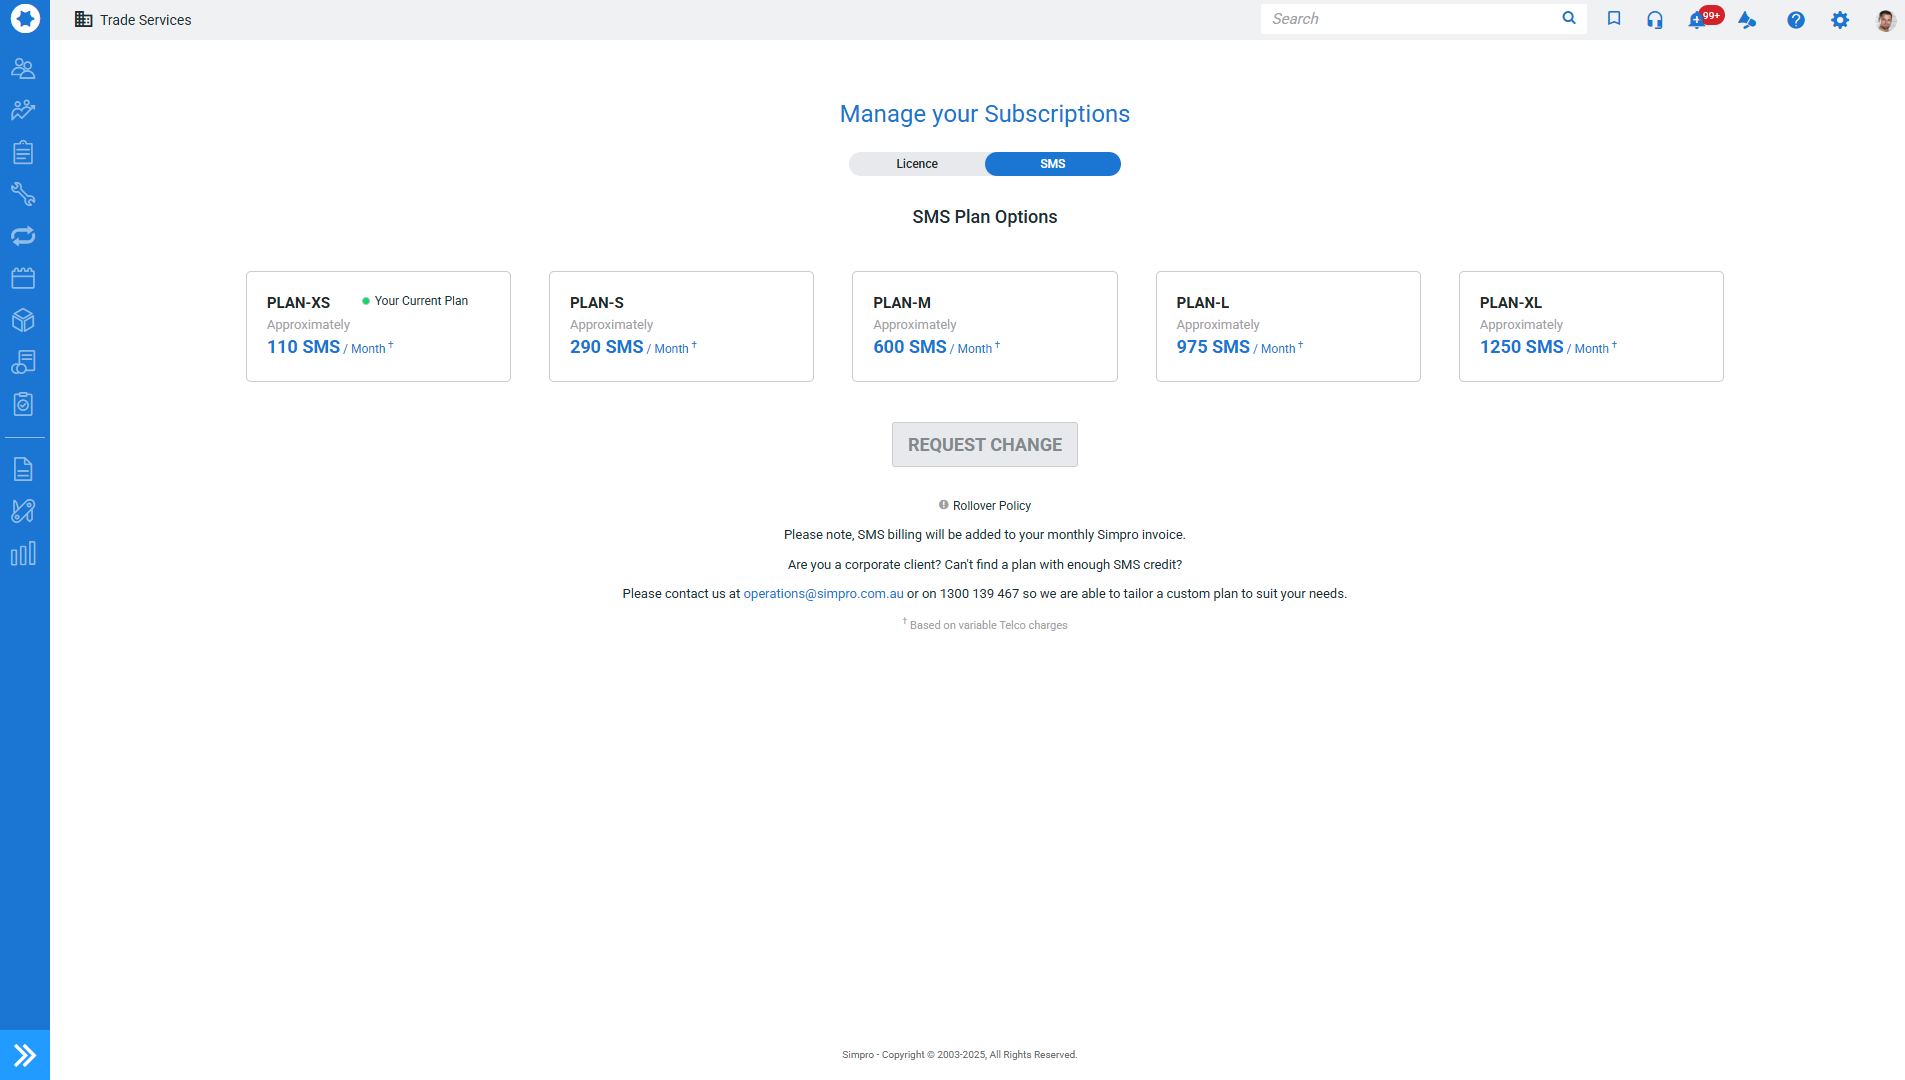
Task: Open the Jobs wrench sidebar icon
Action: click(23, 194)
